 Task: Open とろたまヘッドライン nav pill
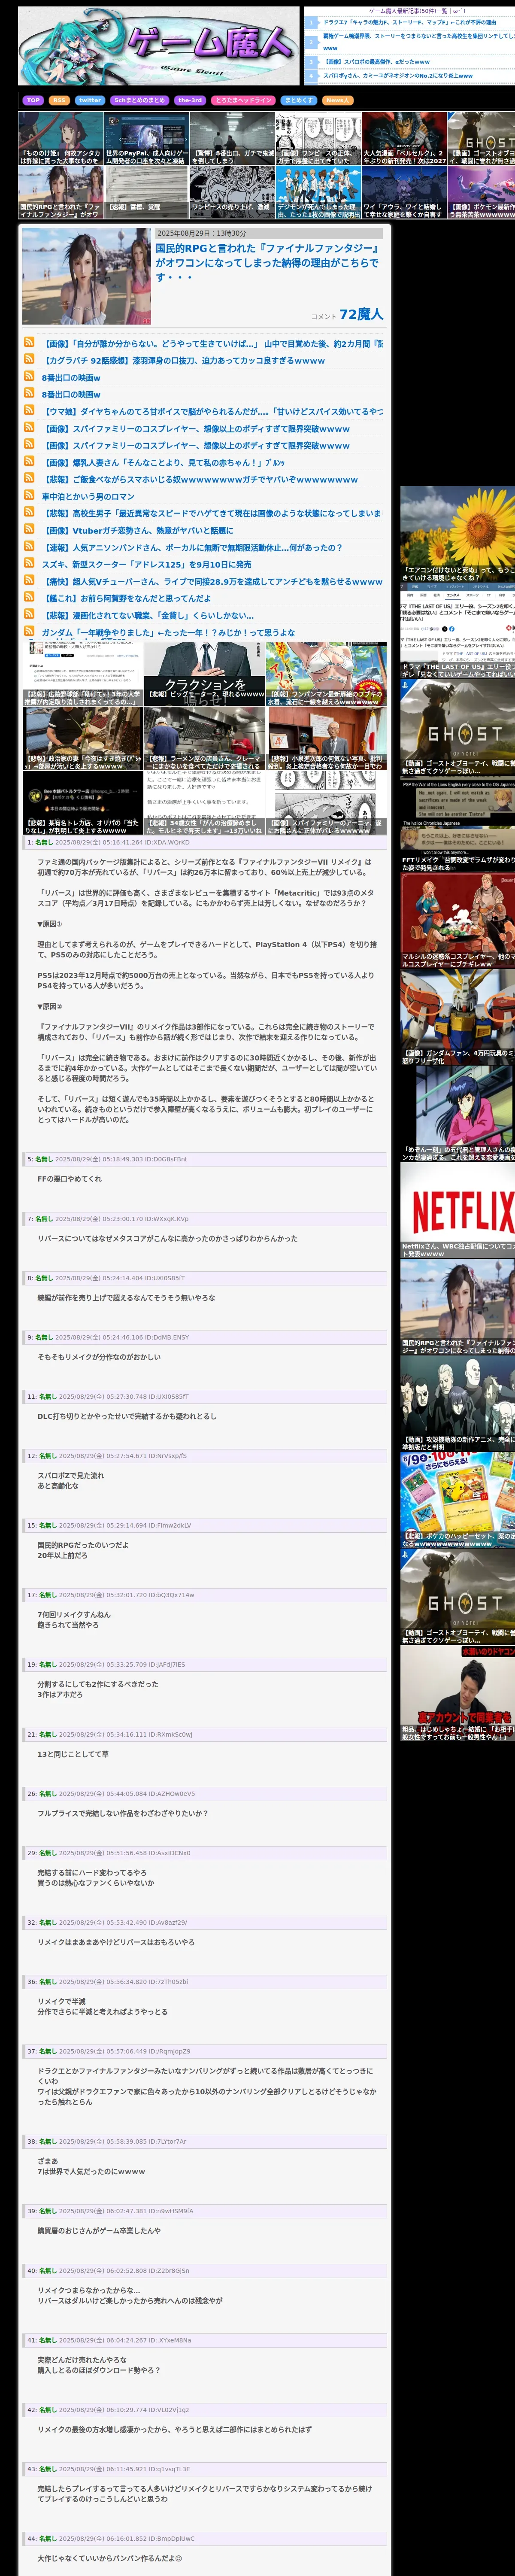pos(243,100)
